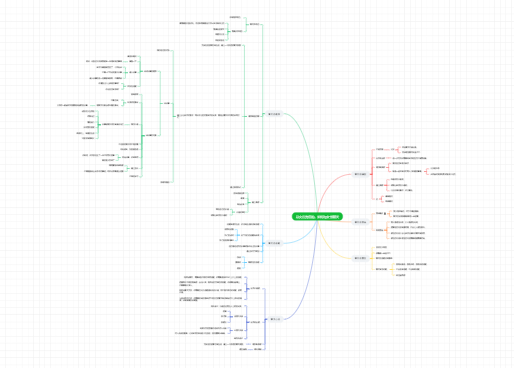The height and width of the screenshot is (368, 514).
Task: Select the purple subtopic with four paragraph children
Action: tap(255, 288)
